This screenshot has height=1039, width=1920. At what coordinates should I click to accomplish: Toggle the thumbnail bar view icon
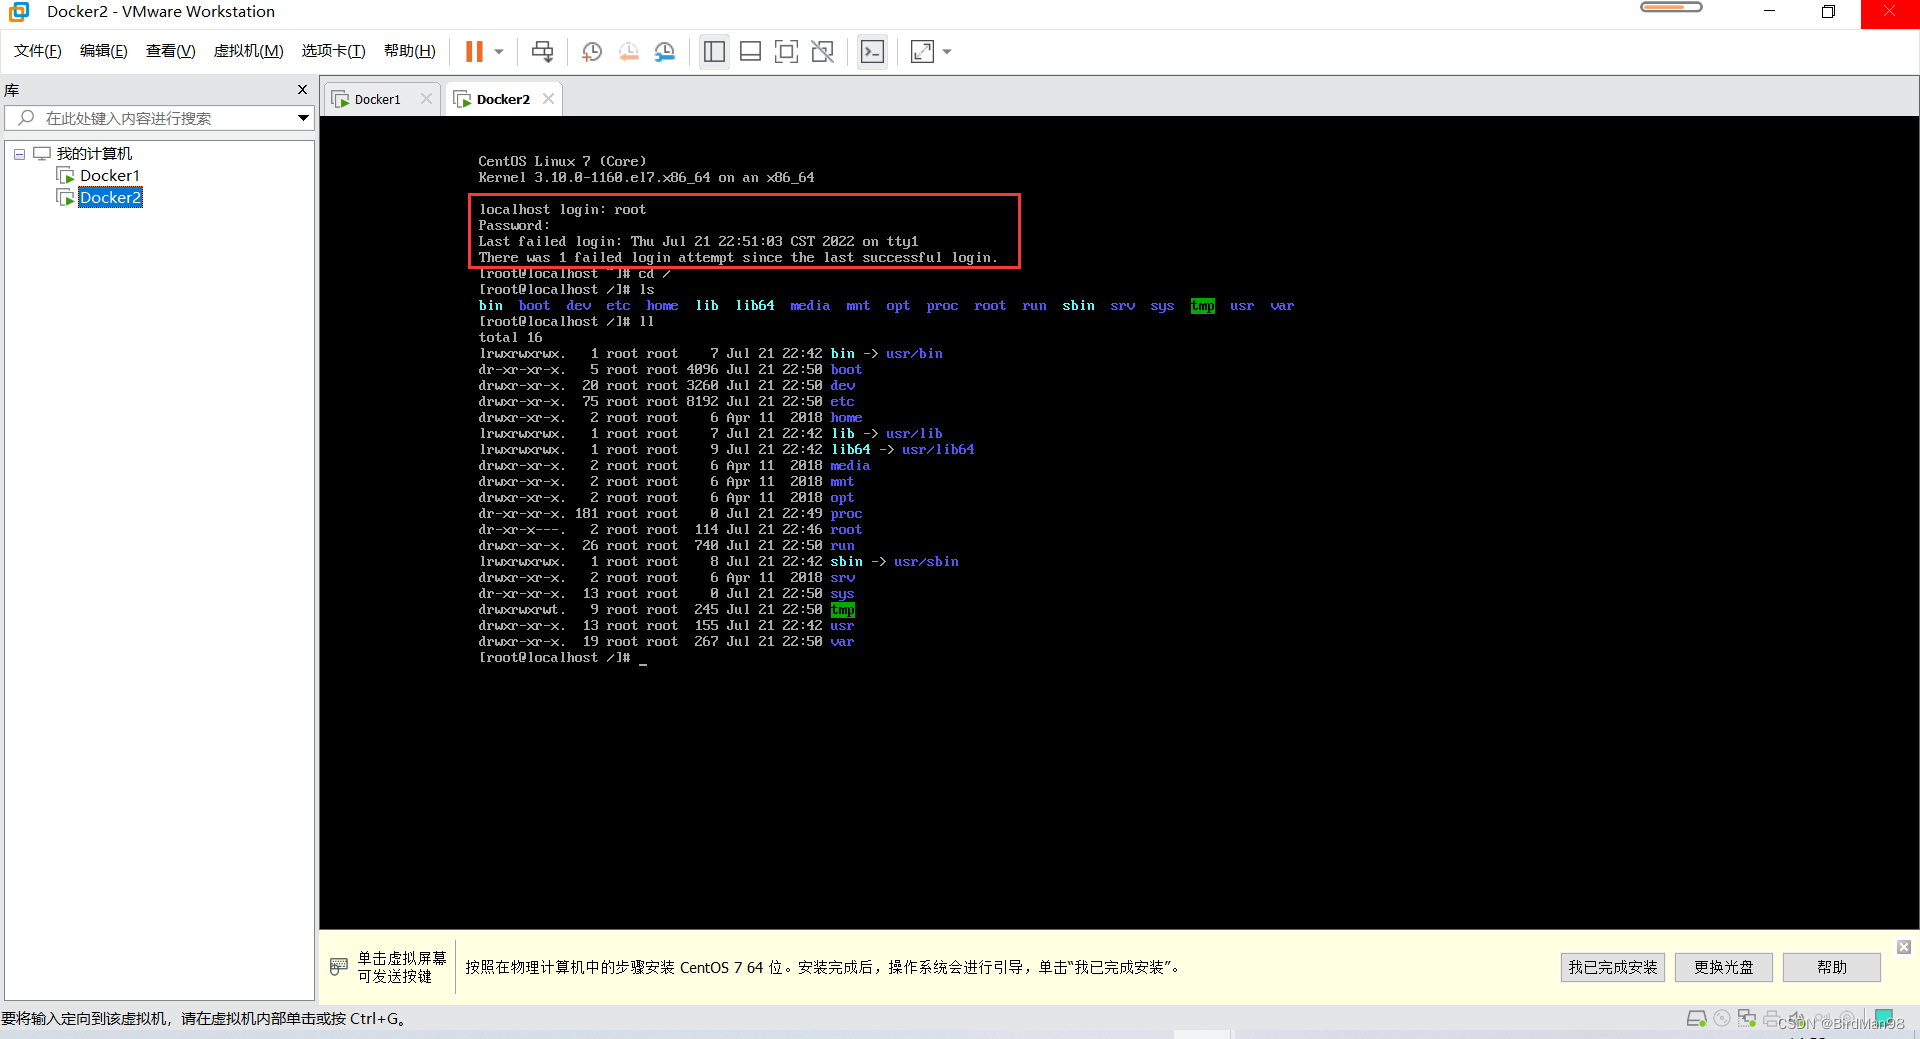pos(750,52)
